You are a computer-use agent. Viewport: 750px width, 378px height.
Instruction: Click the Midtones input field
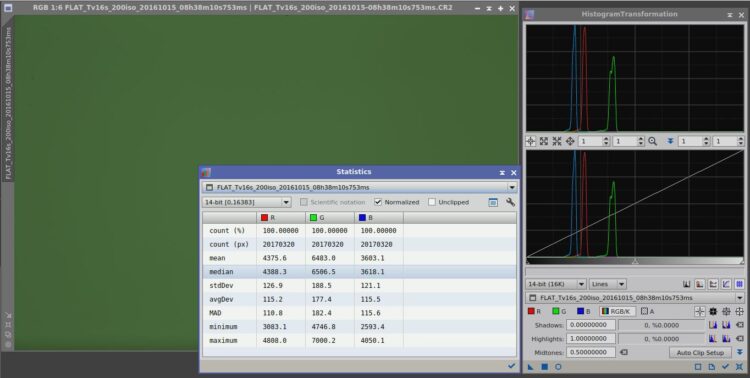(x=591, y=353)
